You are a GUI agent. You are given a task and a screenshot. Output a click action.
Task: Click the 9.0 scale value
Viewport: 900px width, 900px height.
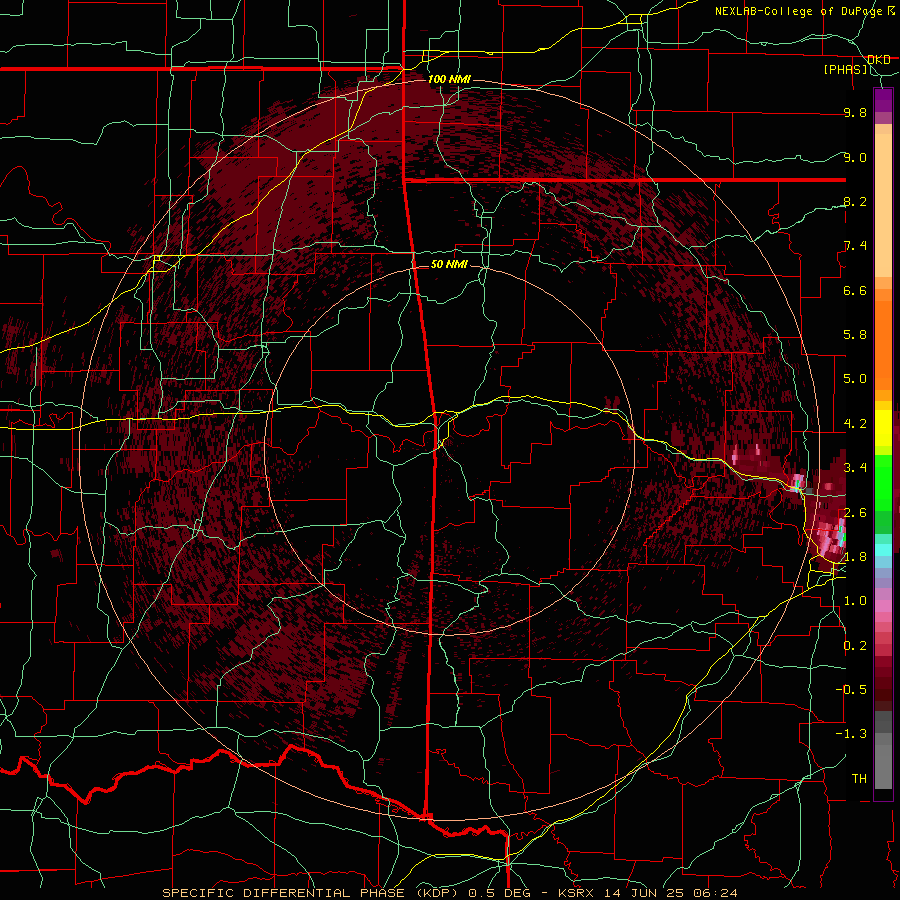pos(855,158)
